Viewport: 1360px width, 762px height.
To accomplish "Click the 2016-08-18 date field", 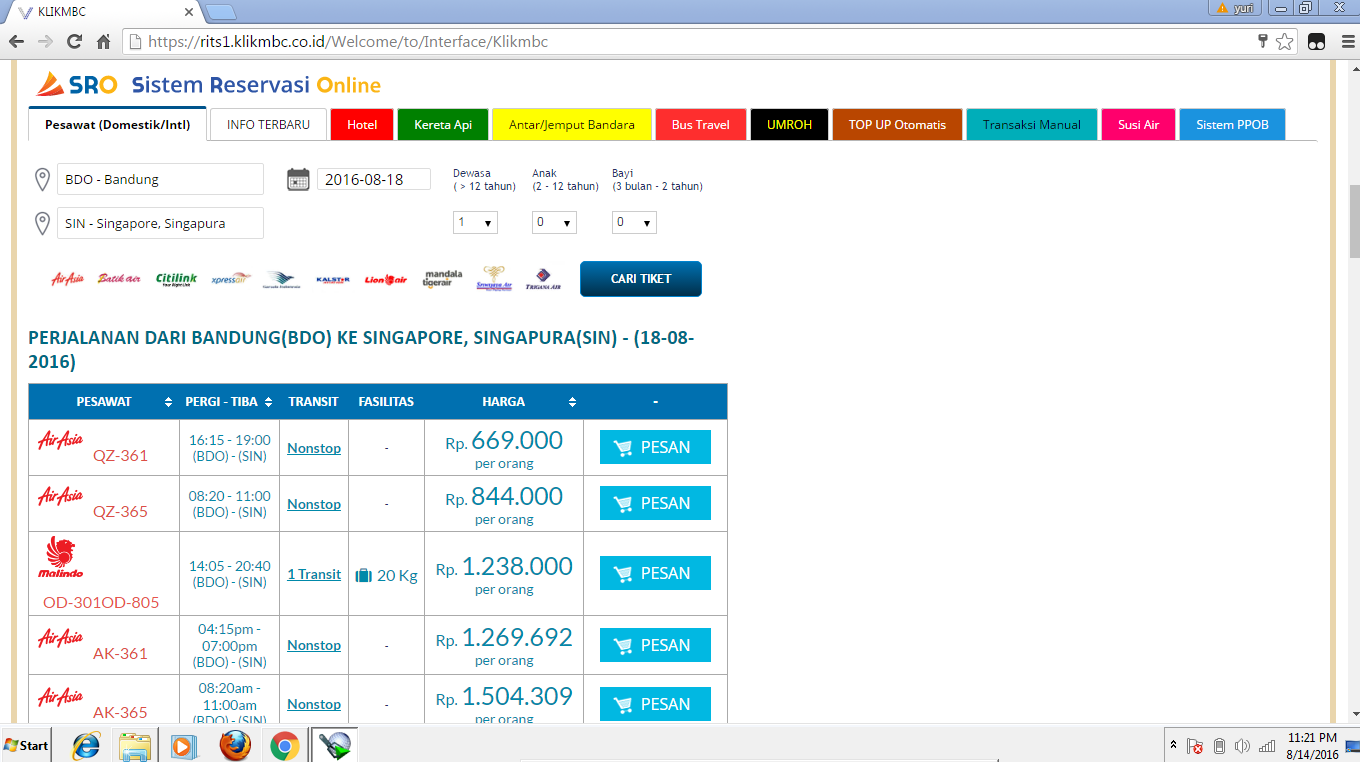I will (x=374, y=179).
